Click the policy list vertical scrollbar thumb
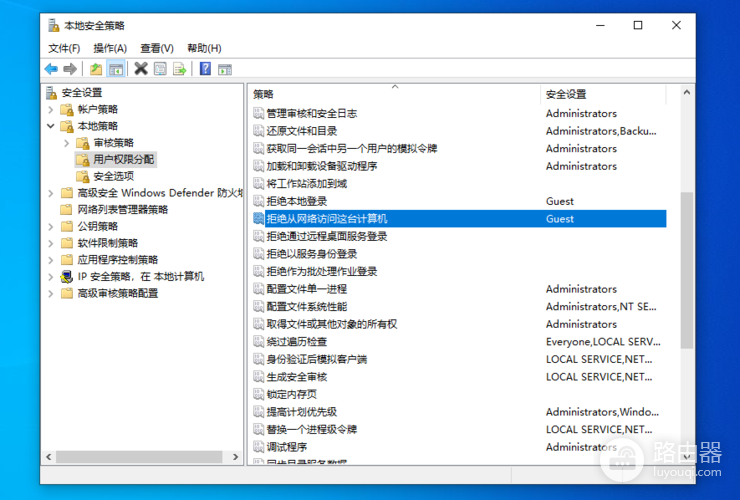 [687, 270]
